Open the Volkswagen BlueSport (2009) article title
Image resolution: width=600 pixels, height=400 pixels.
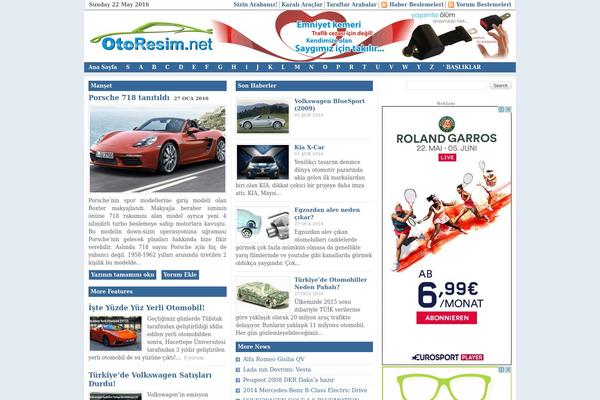[329, 104]
